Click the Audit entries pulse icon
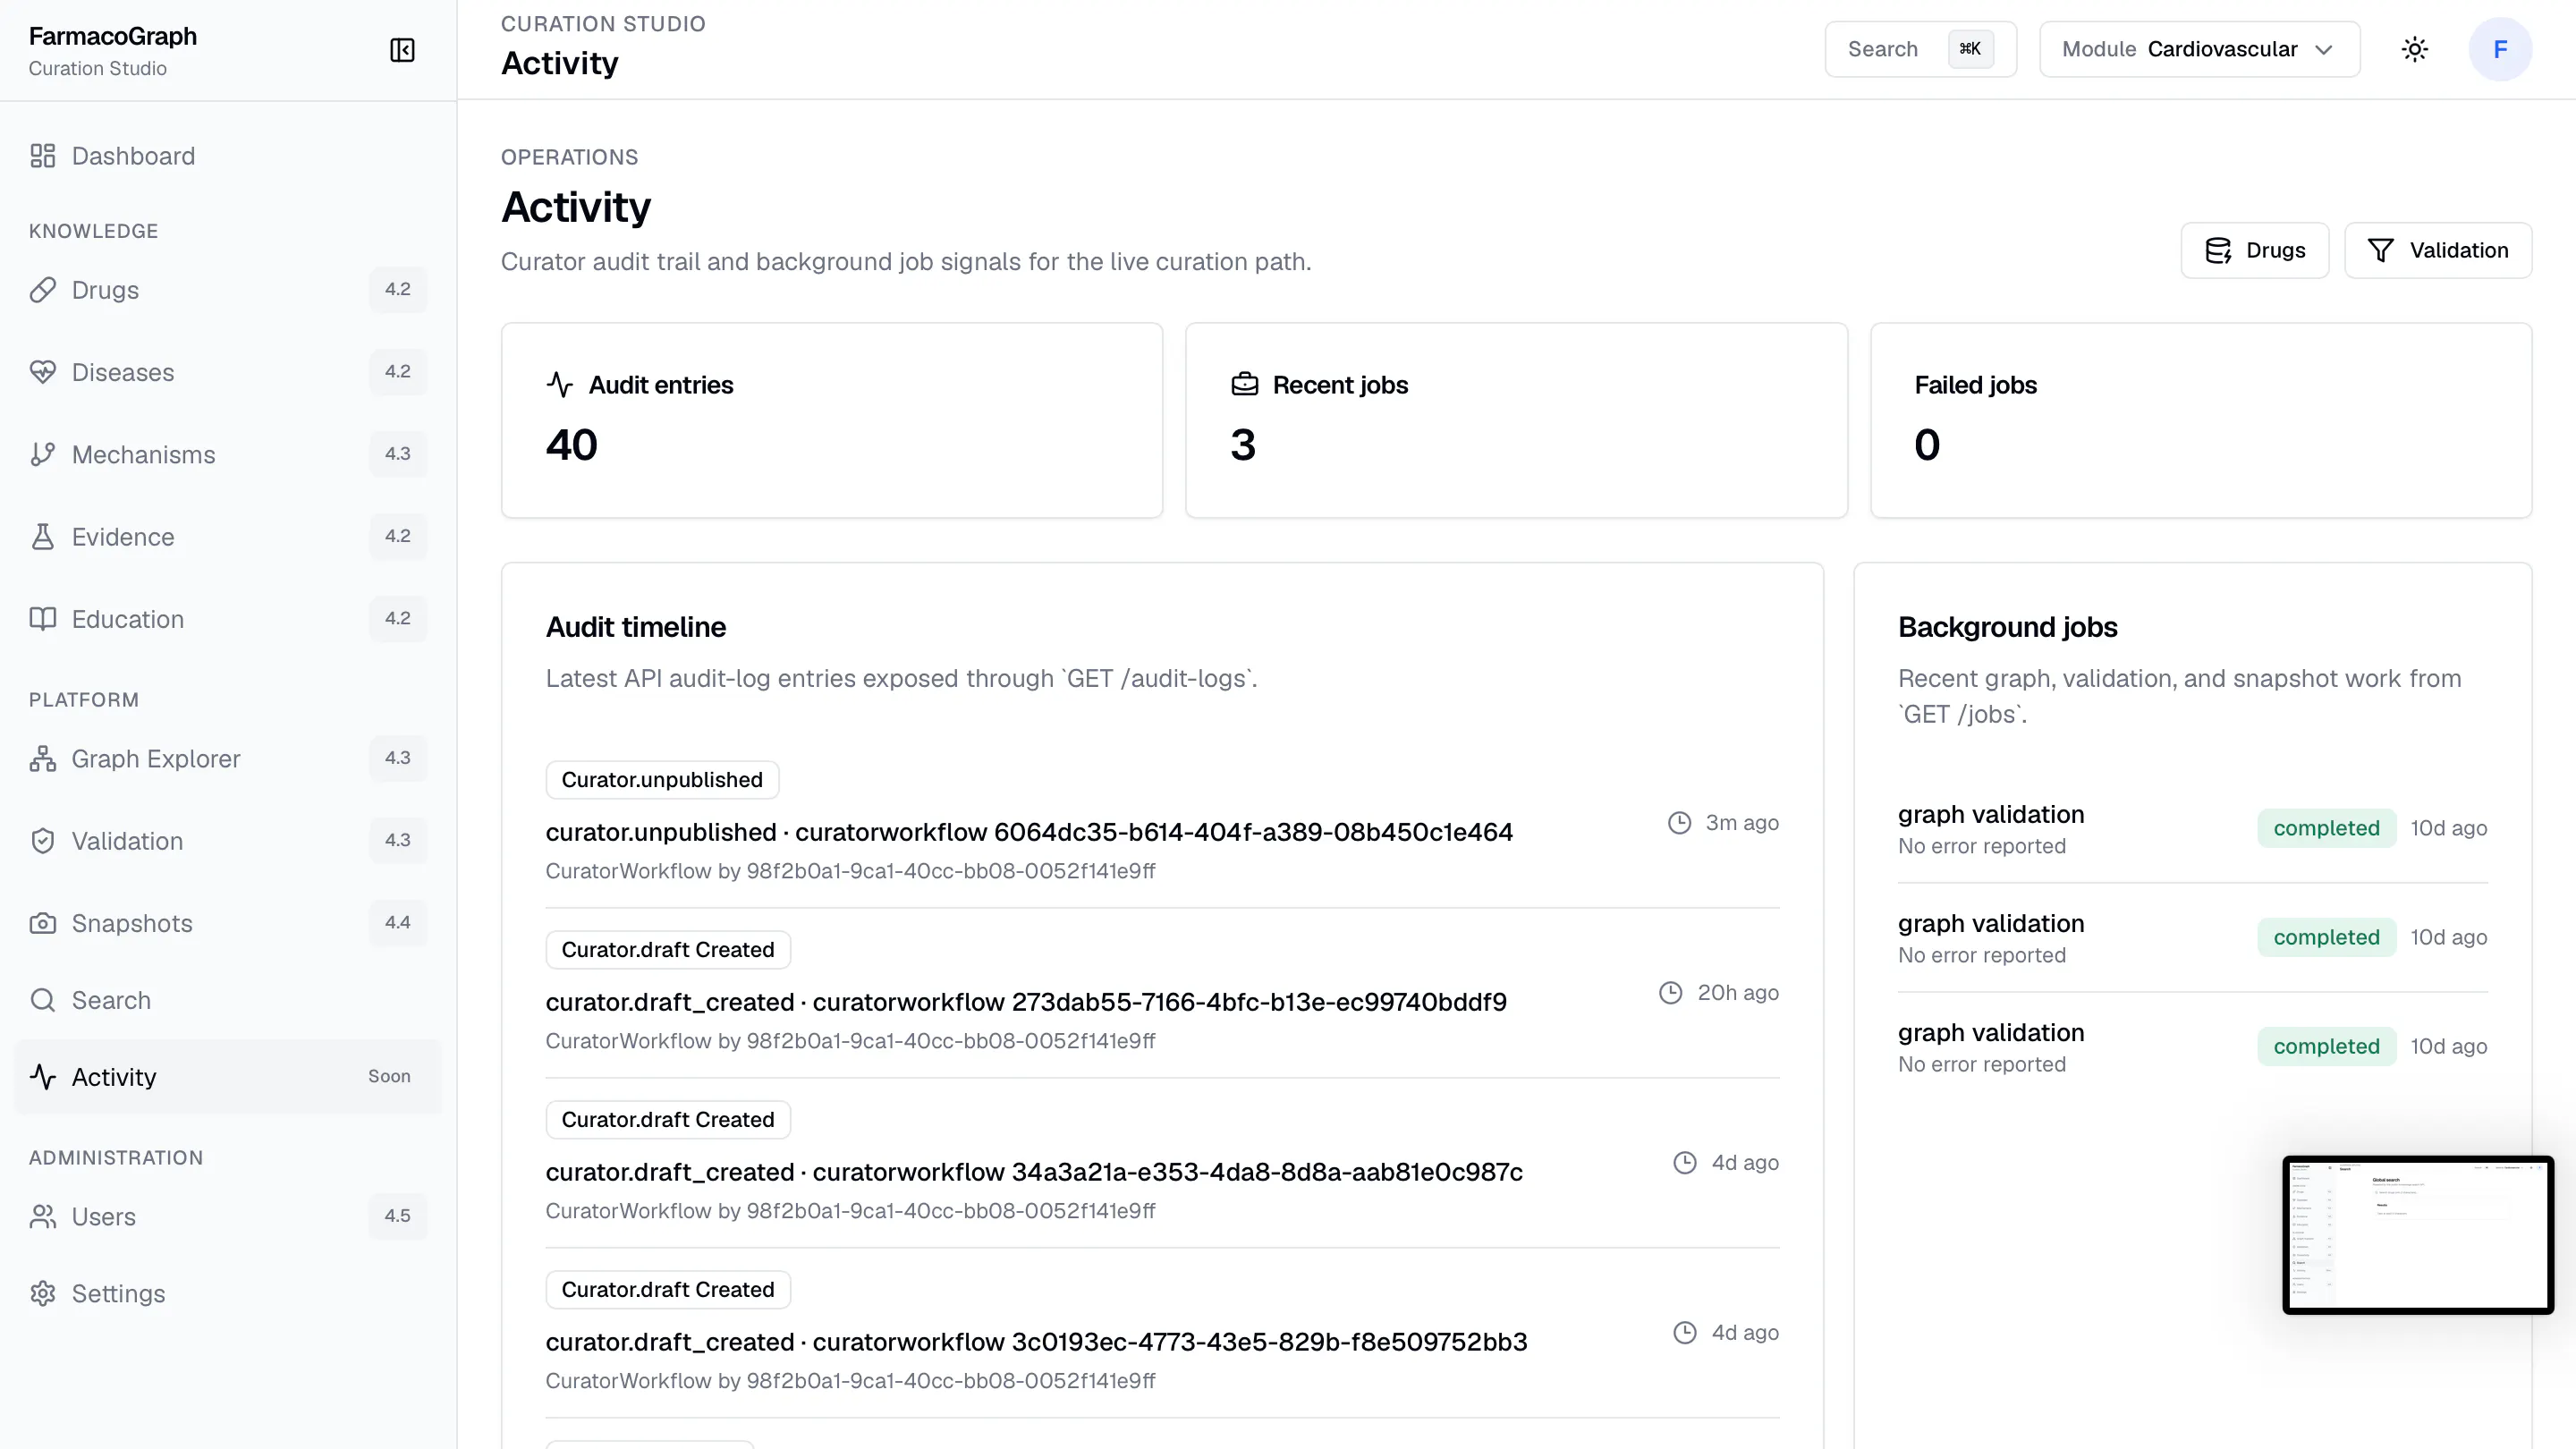The height and width of the screenshot is (1449, 2576). point(559,385)
